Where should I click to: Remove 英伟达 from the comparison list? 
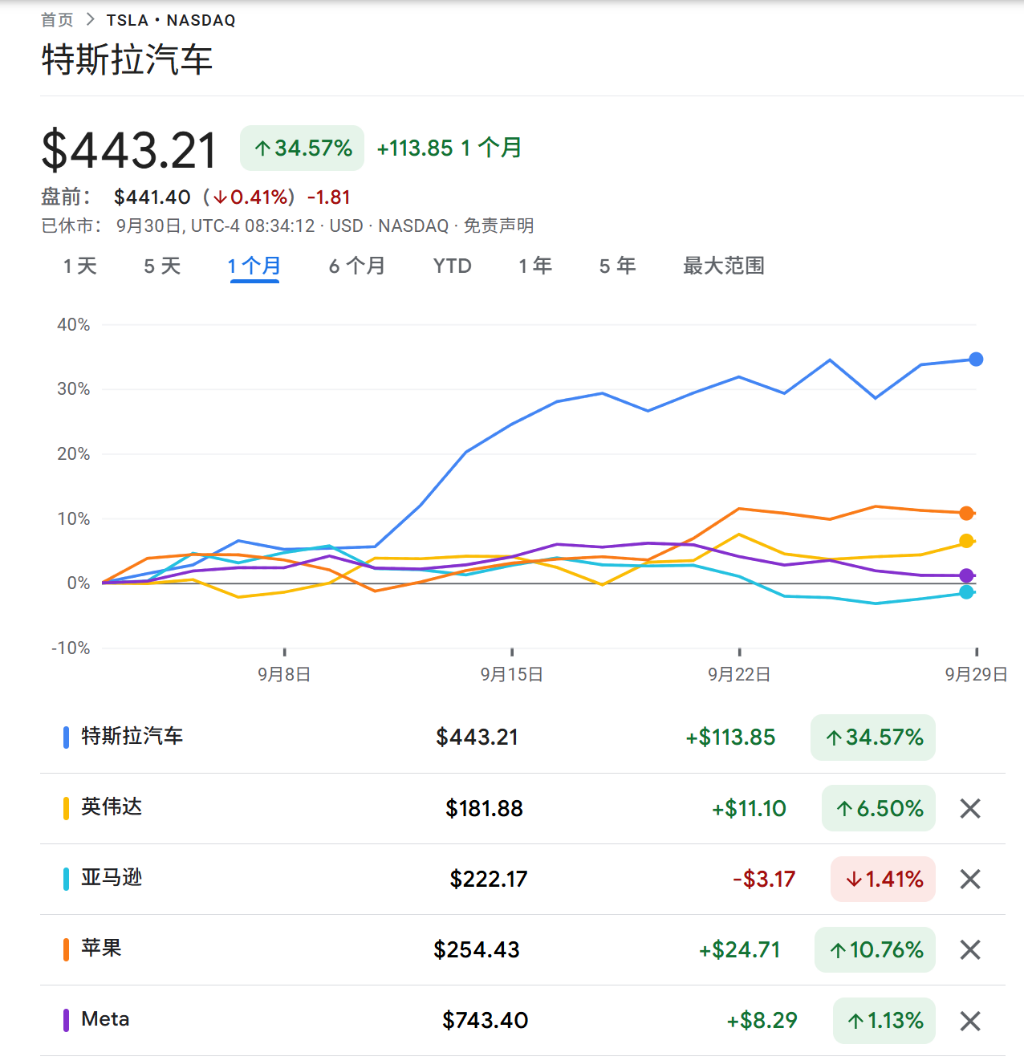click(969, 808)
